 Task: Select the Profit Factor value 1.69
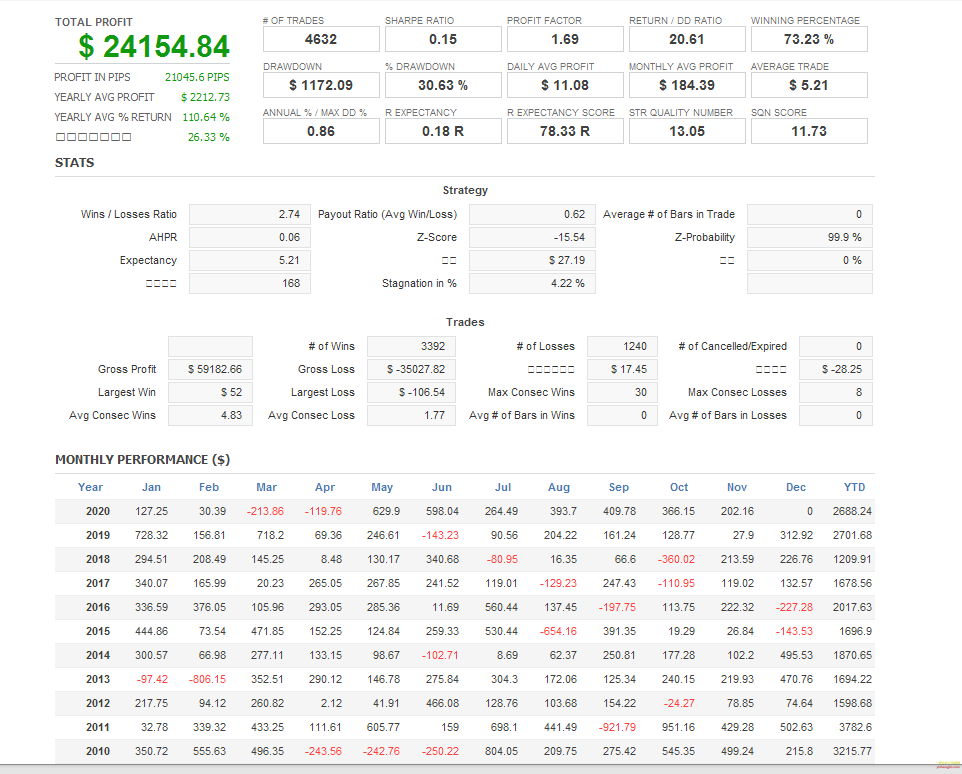click(565, 39)
